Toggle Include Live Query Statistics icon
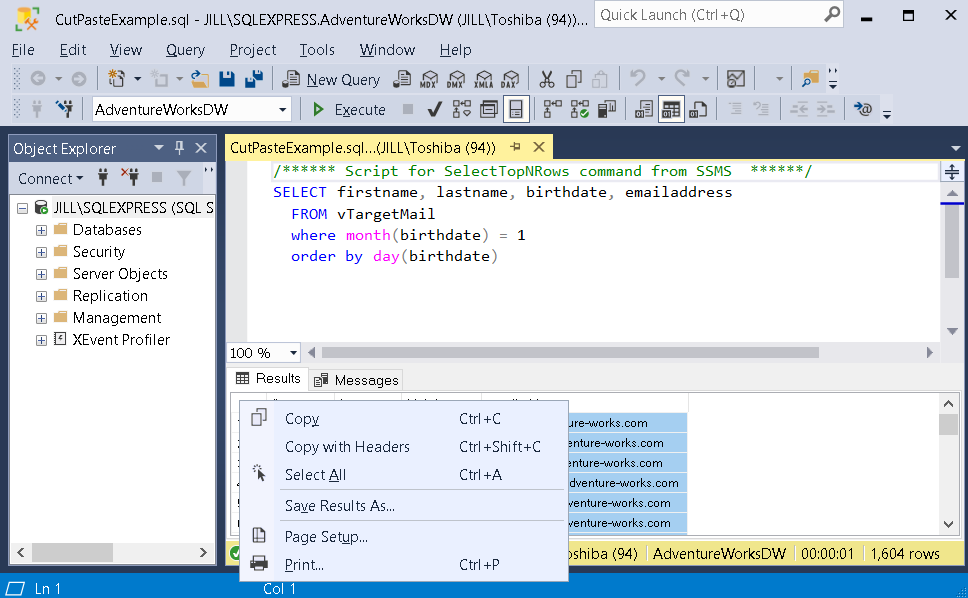This screenshot has width=968, height=598. click(579, 110)
